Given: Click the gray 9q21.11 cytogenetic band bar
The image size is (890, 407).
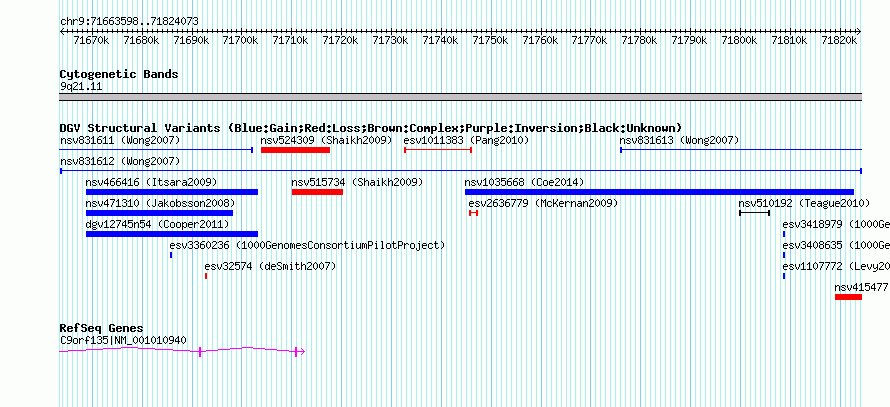Looking at the screenshot, I should tap(461, 96).
